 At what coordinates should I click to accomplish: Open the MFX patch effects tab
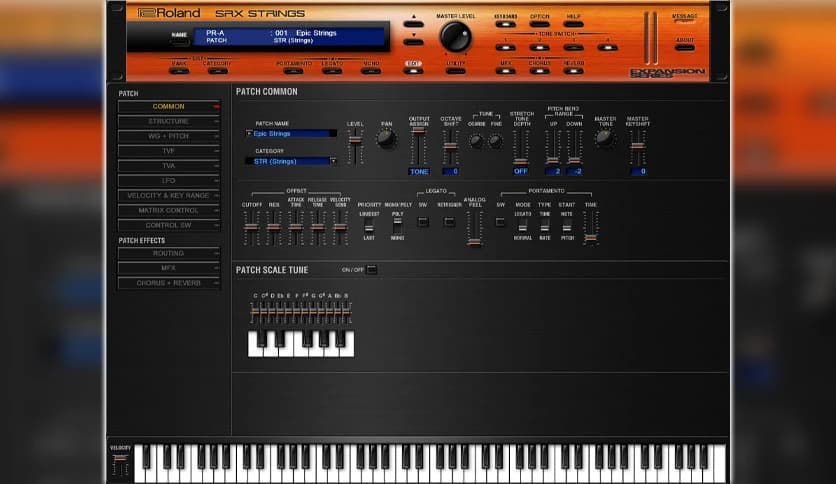pos(168,268)
